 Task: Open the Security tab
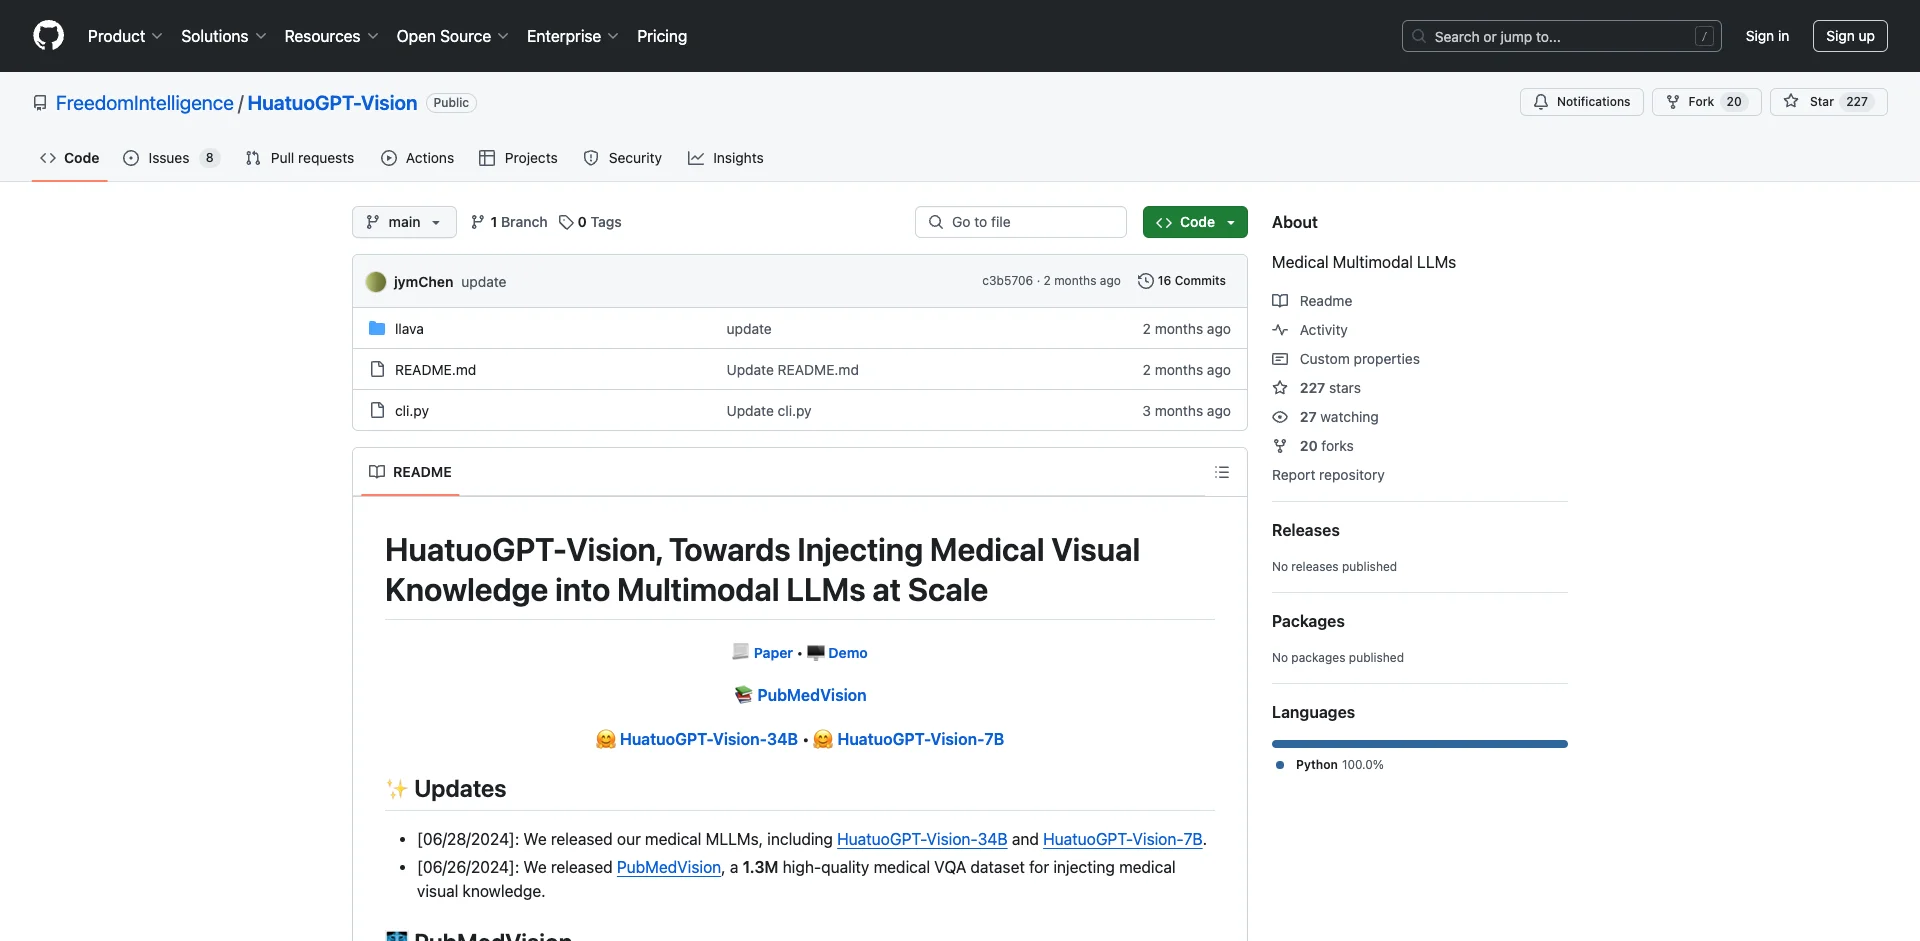coord(623,158)
